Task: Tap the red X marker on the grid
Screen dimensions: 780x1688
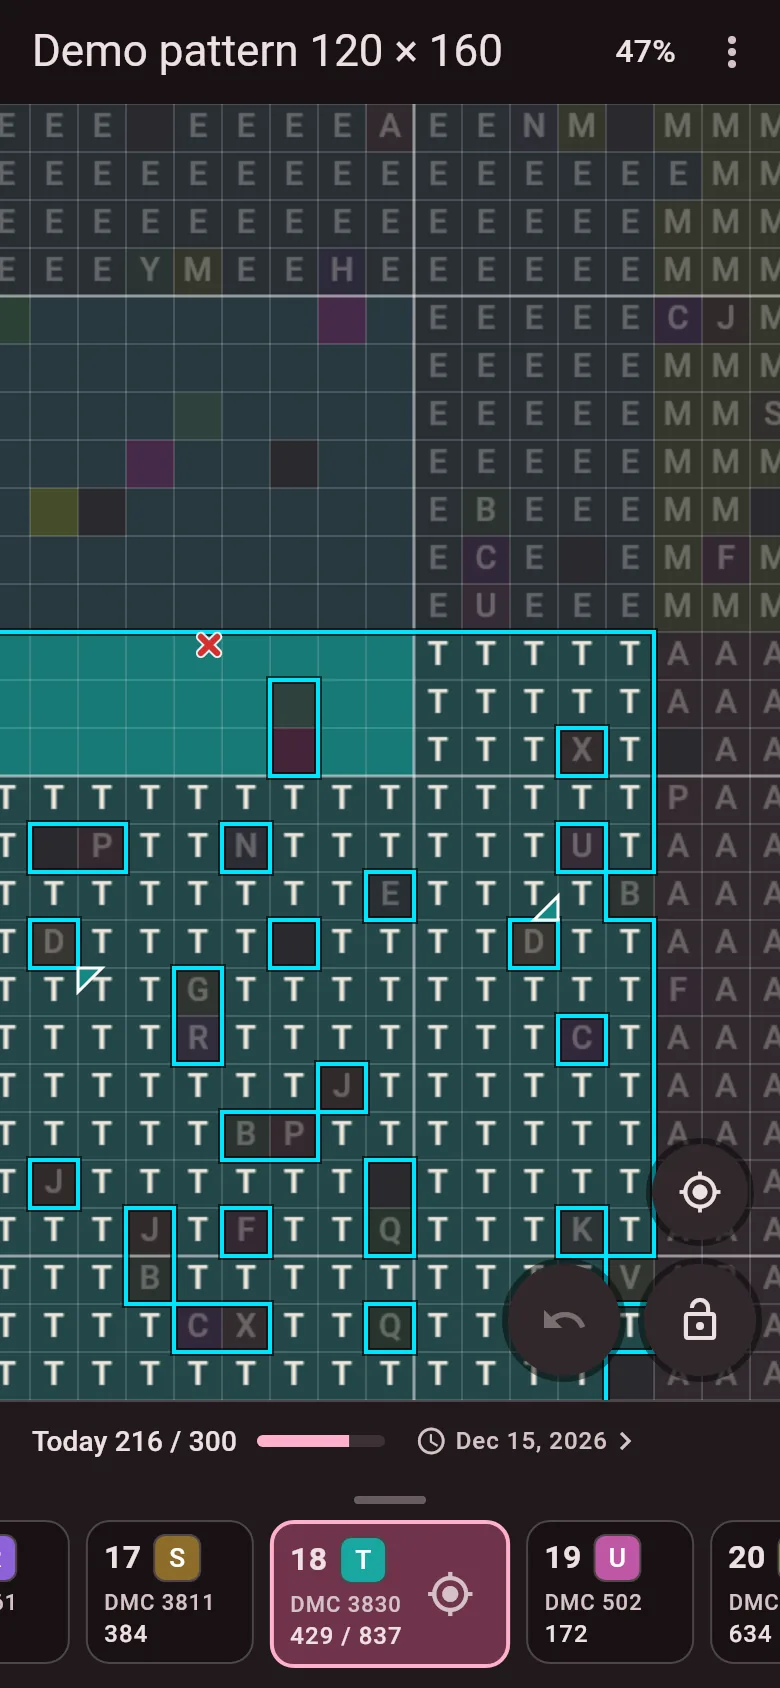Action: tap(209, 646)
